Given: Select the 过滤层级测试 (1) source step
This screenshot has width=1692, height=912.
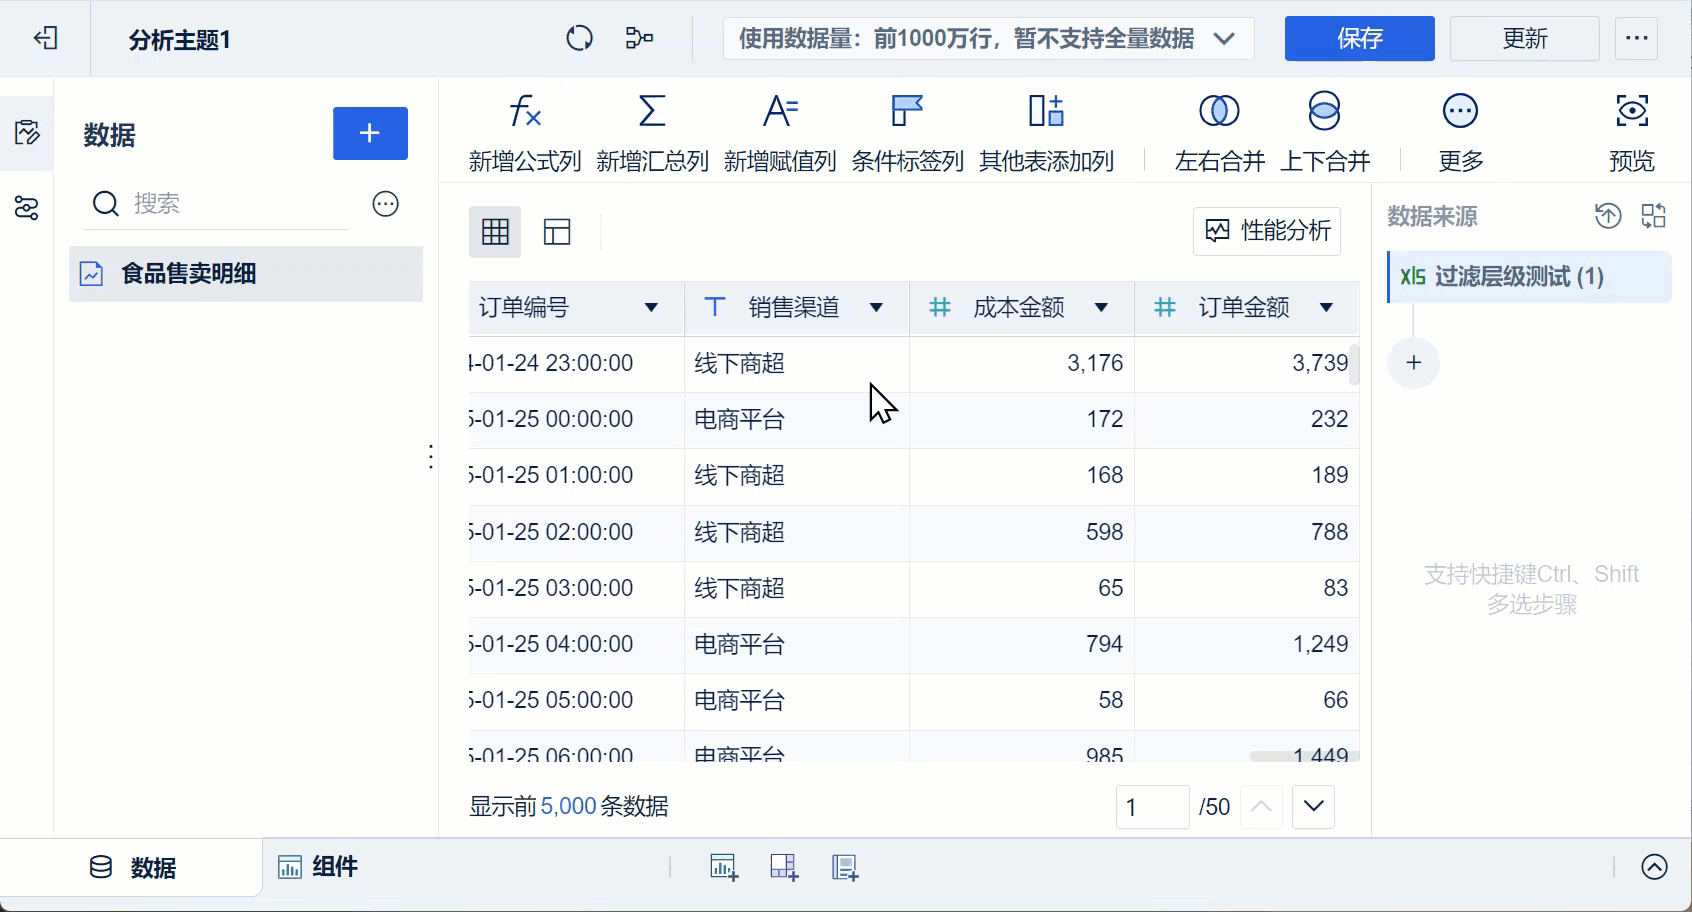Looking at the screenshot, I should coord(1530,277).
